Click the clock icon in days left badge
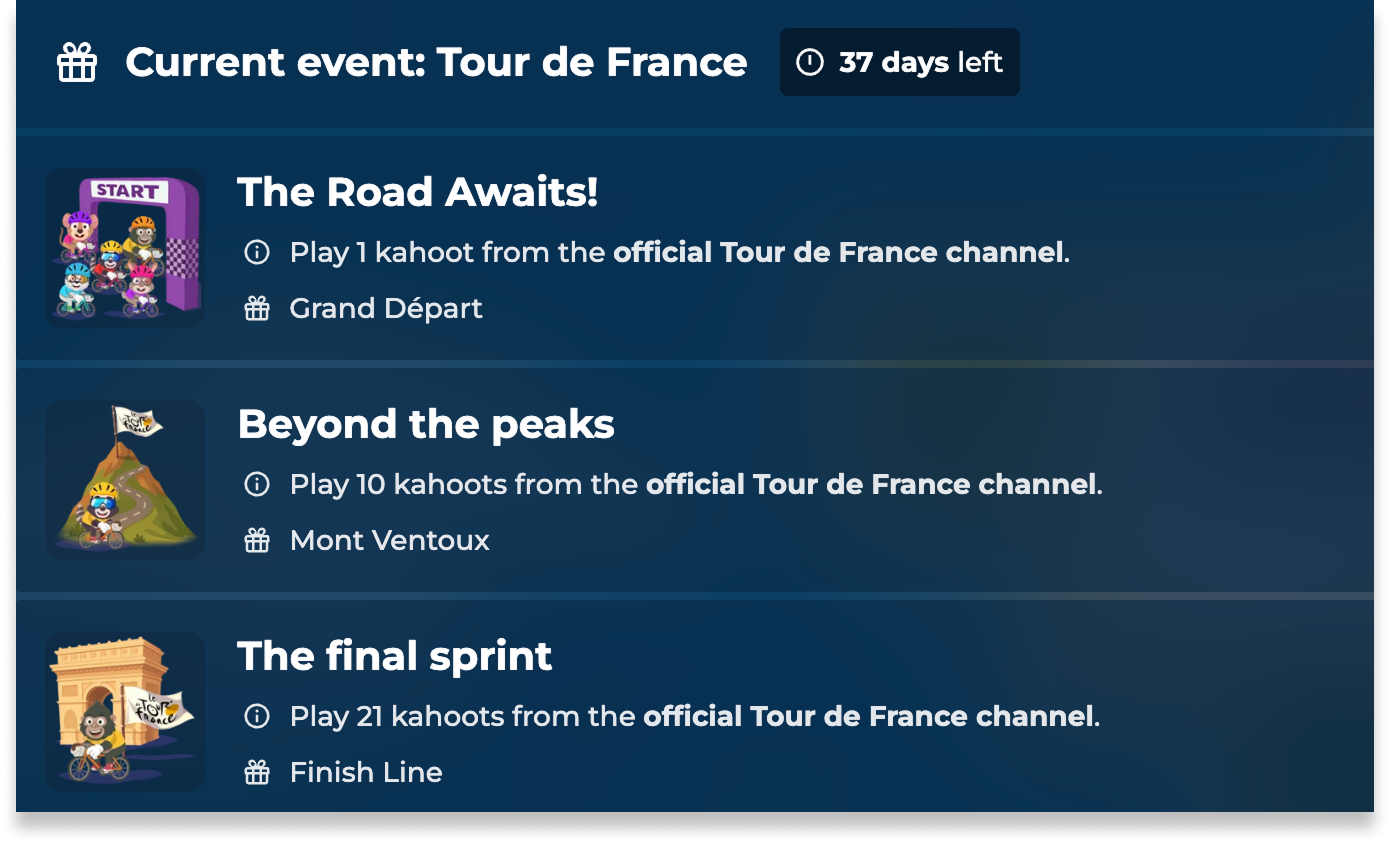 coord(809,62)
